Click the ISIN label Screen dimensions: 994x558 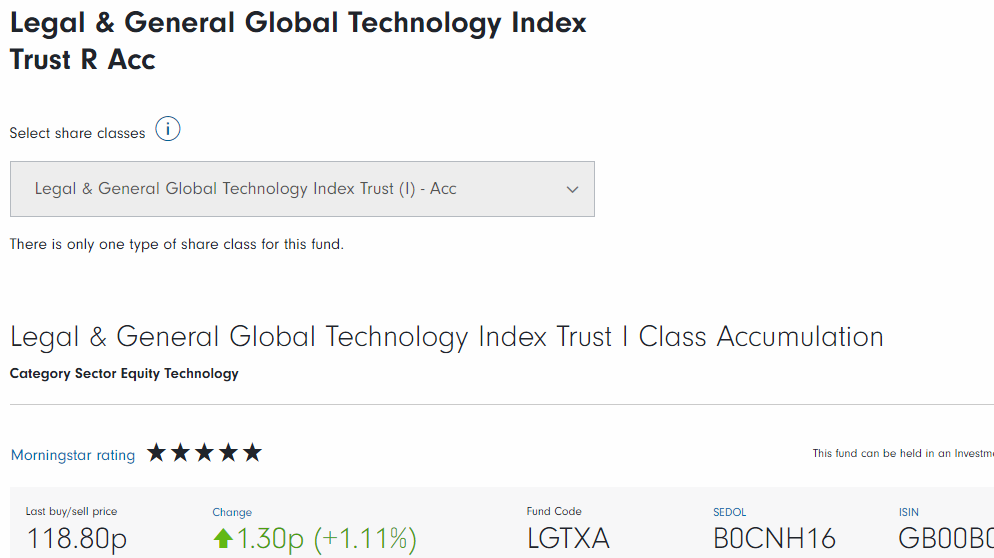pos(908,512)
